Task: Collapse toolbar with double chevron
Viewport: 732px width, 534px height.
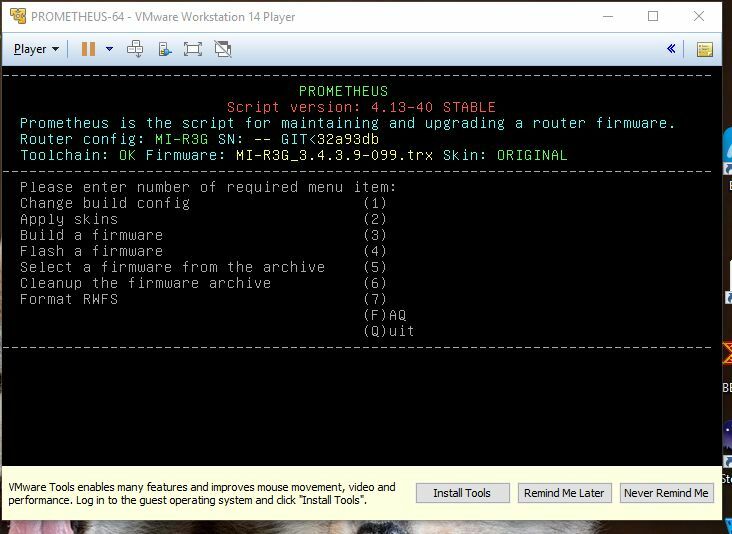Action: [671, 49]
